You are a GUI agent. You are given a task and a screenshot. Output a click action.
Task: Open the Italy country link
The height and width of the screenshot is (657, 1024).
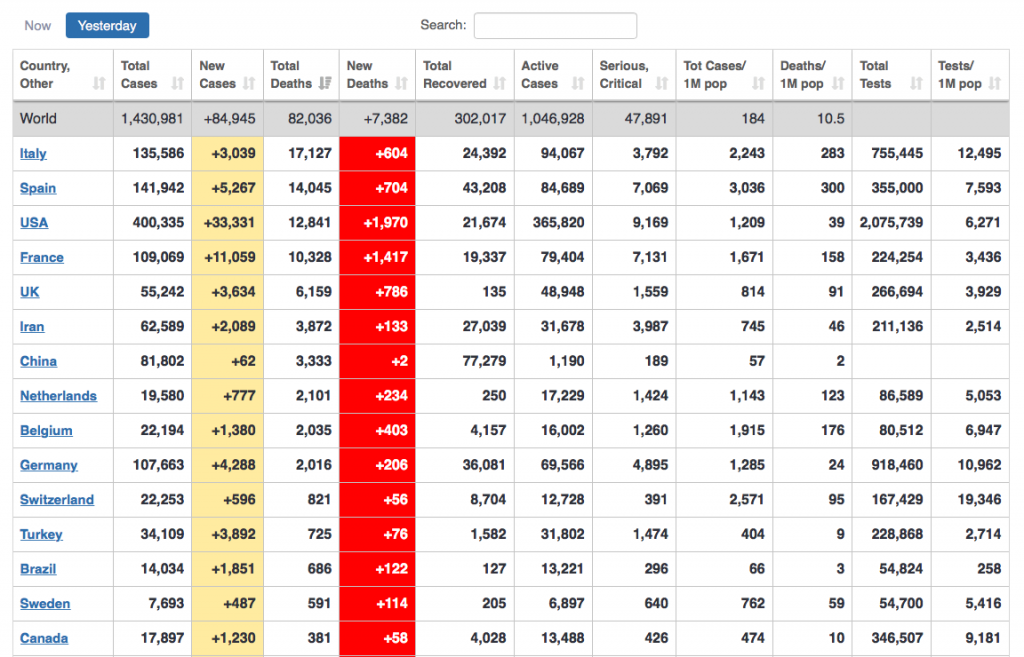[x=33, y=154]
